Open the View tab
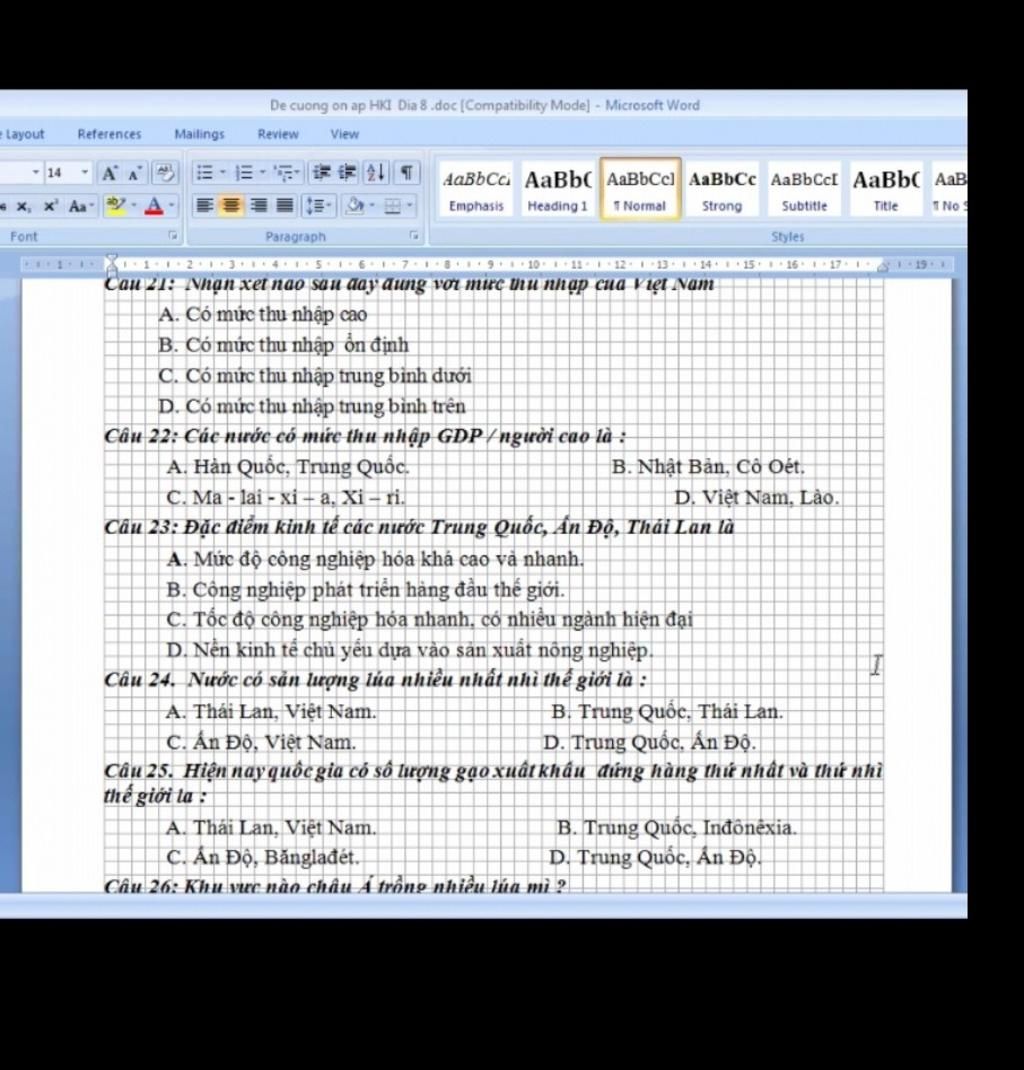The image size is (1024, 1070). click(345, 134)
